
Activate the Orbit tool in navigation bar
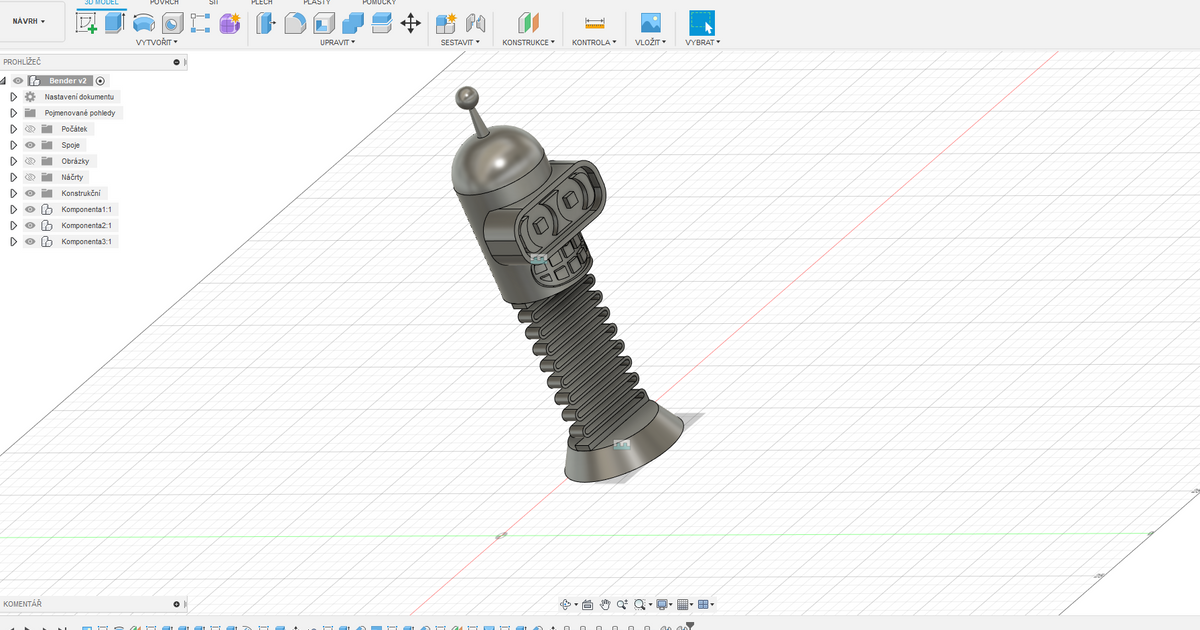pos(566,604)
